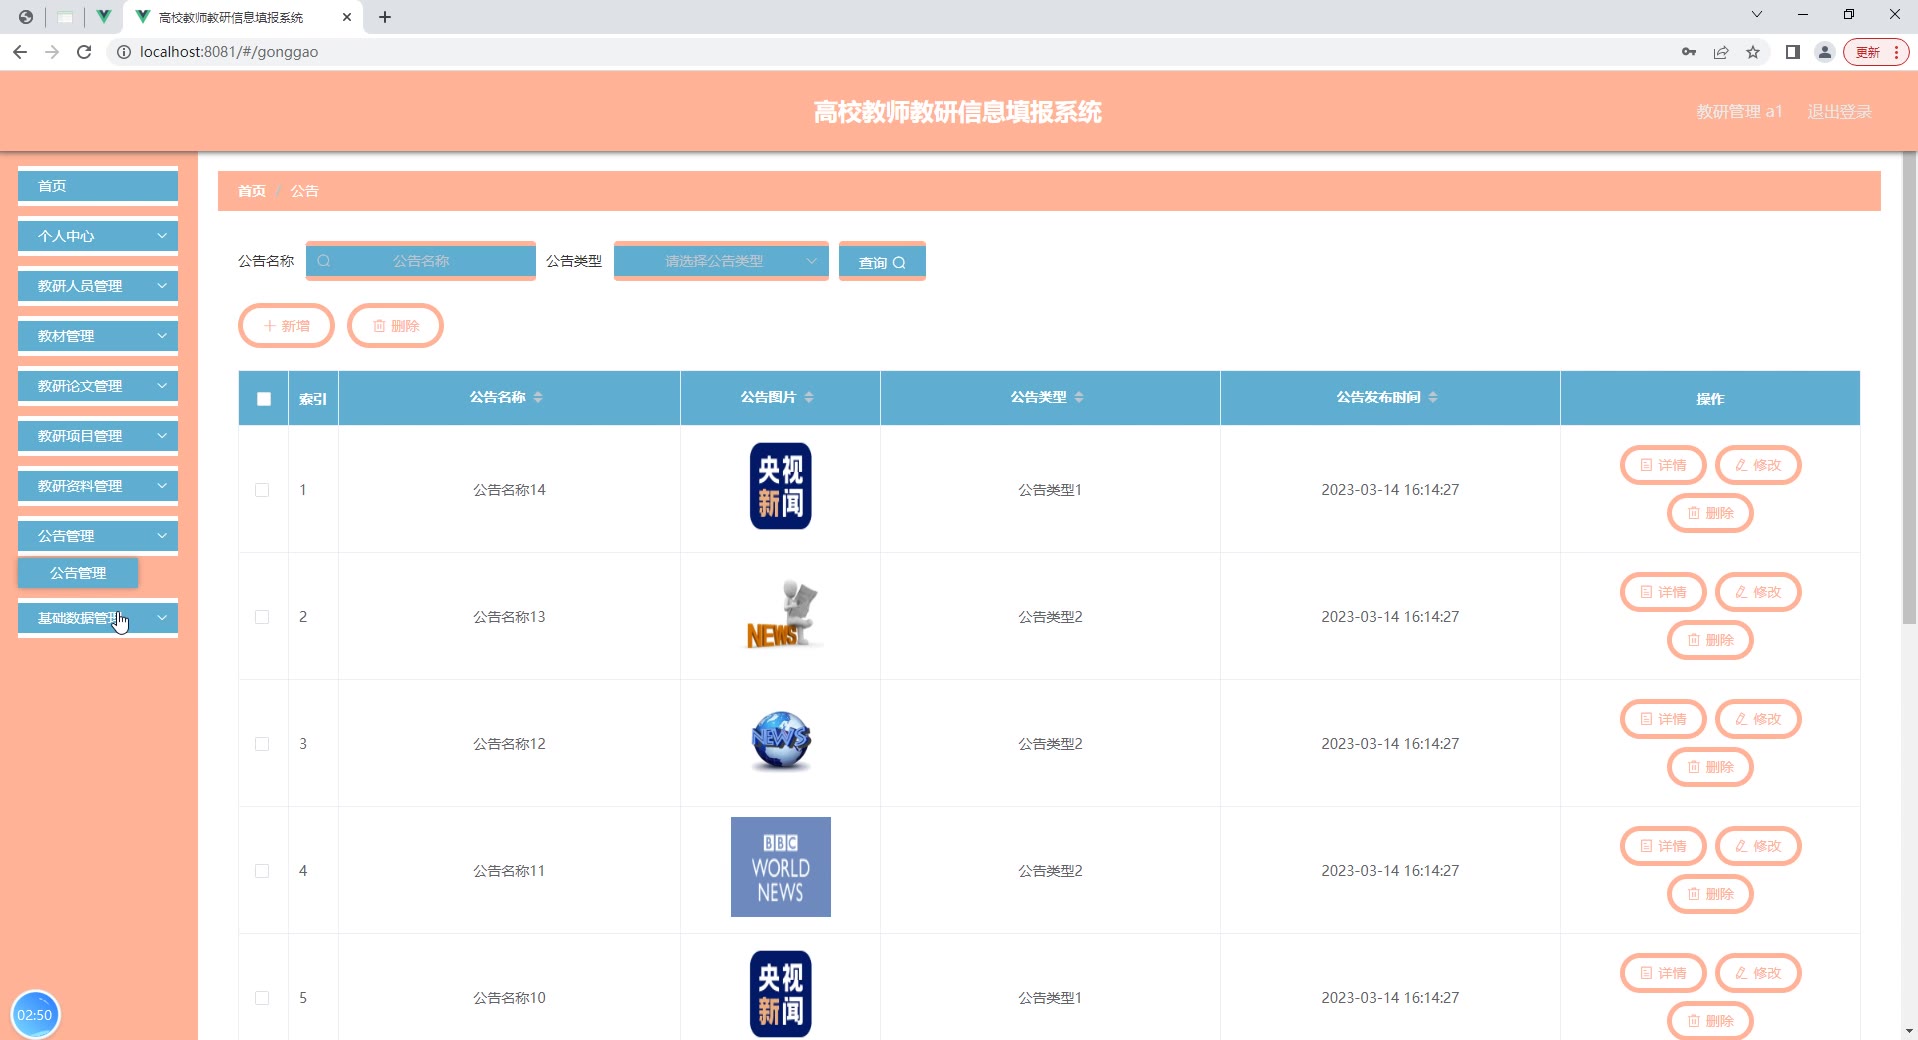Click 首页 in the breadcrumb

click(252, 191)
